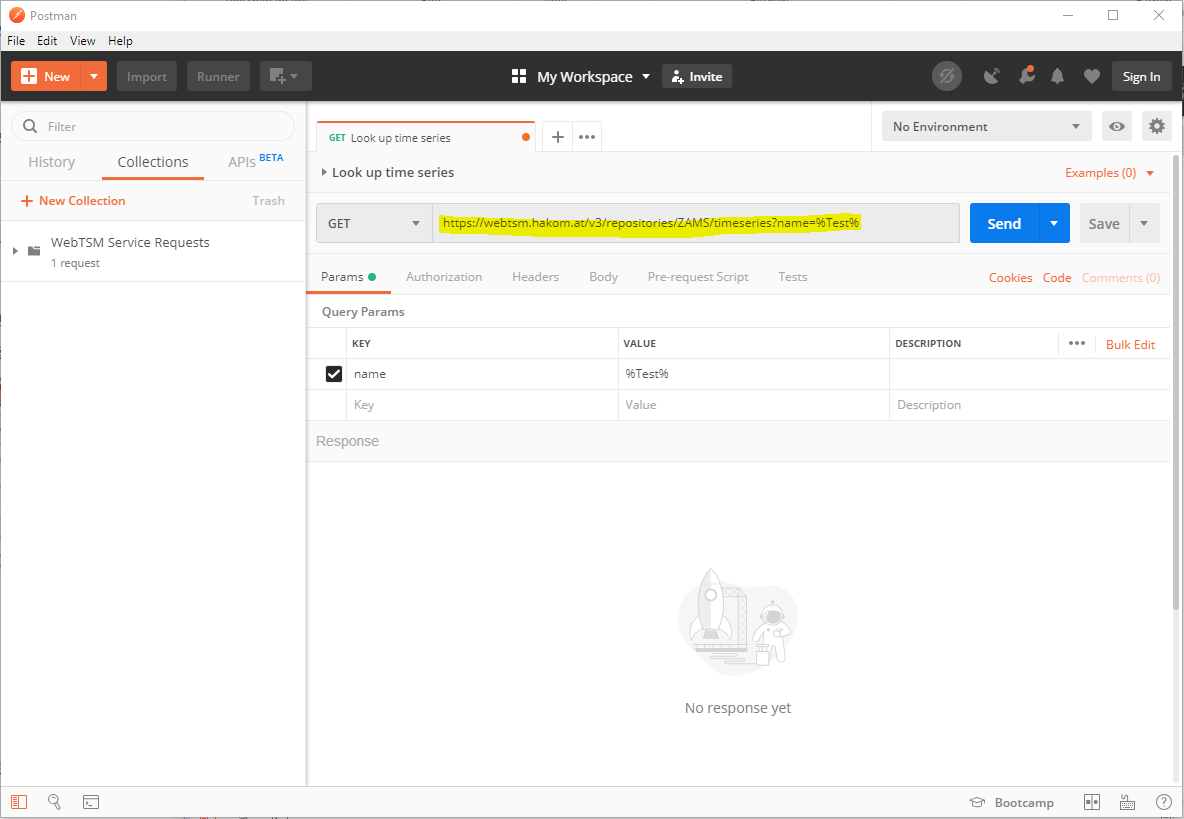Viewport: 1184px width, 819px height.
Task: Click the heart icon in header
Action: click(x=1091, y=76)
